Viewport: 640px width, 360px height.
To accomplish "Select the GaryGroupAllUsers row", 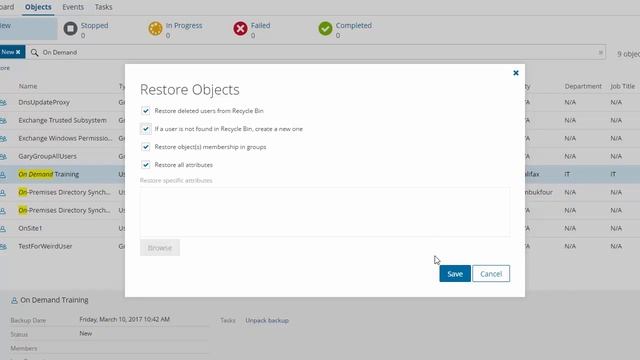I will click(x=320, y=156).
